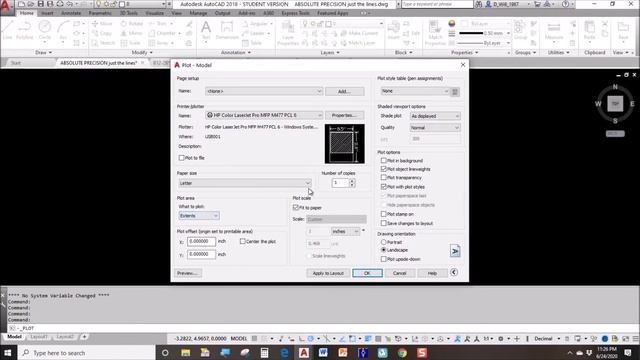Click the Match Properties tool

[435, 32]
